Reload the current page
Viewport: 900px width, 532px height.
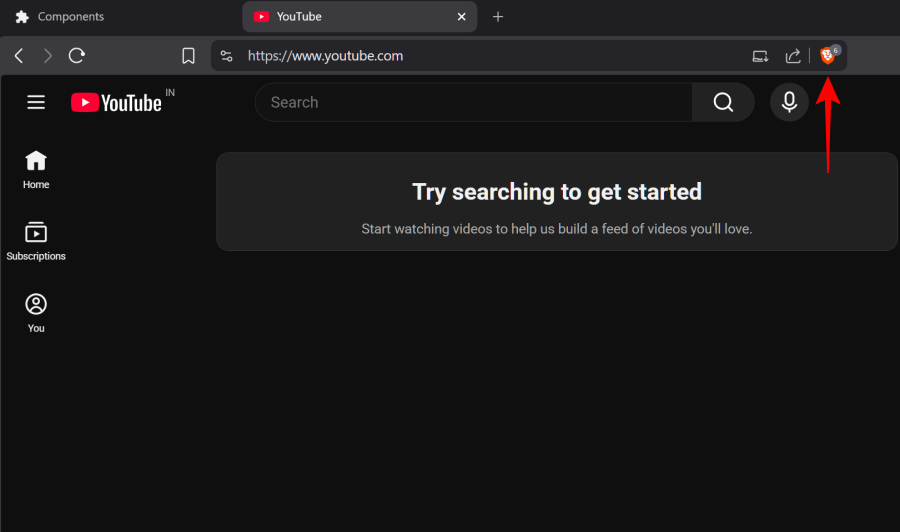[x=77, y=56]
